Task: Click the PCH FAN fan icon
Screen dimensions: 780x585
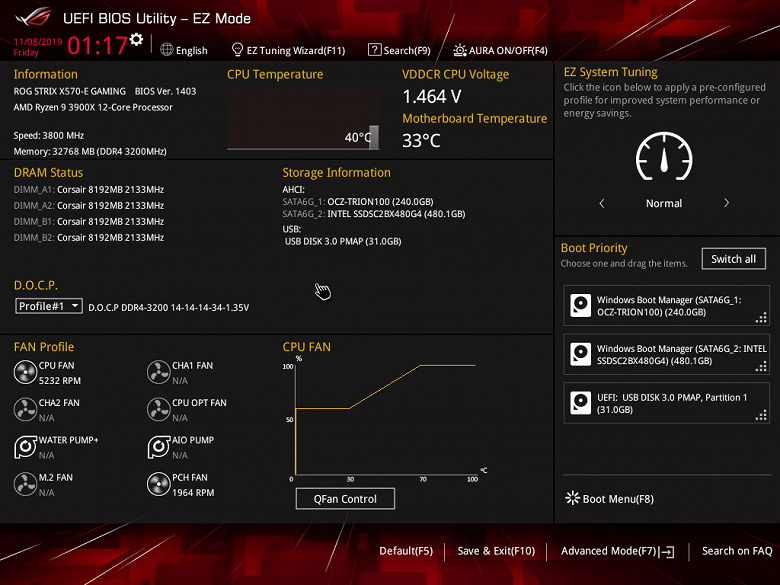Action: tap(159, 484)
